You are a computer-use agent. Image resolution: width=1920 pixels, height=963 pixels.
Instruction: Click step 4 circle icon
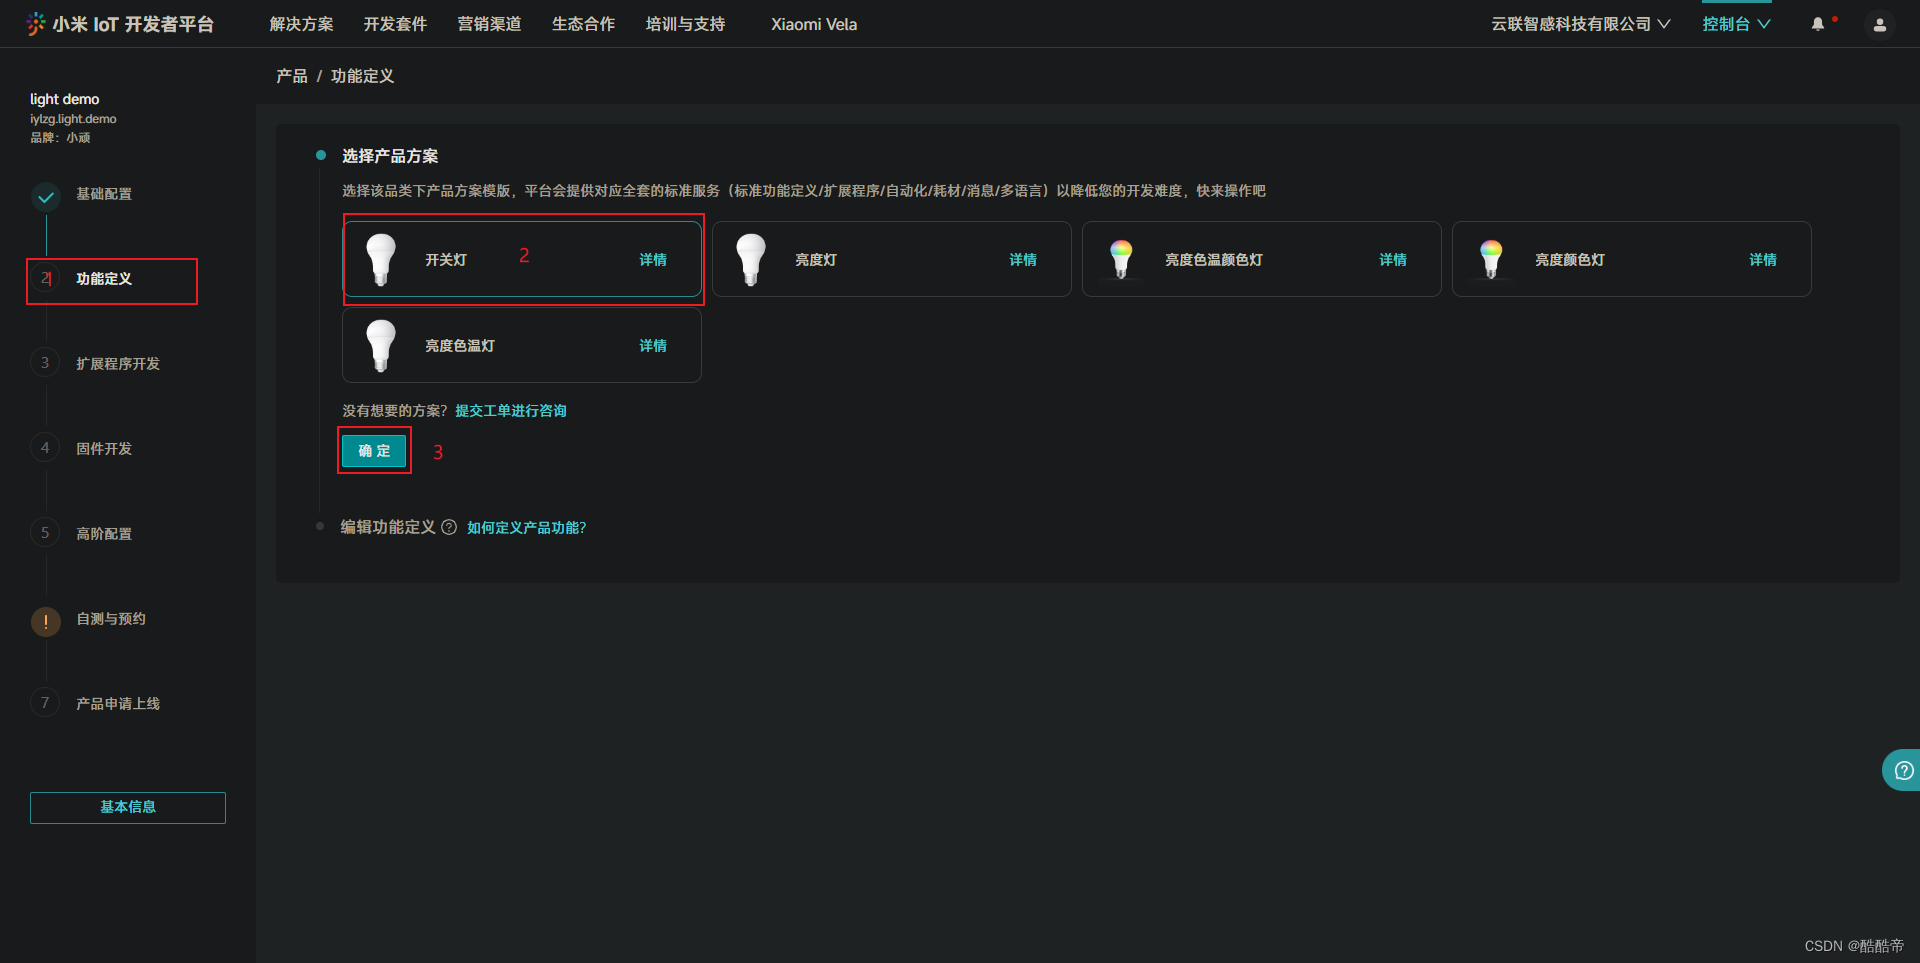click(45, 448)
